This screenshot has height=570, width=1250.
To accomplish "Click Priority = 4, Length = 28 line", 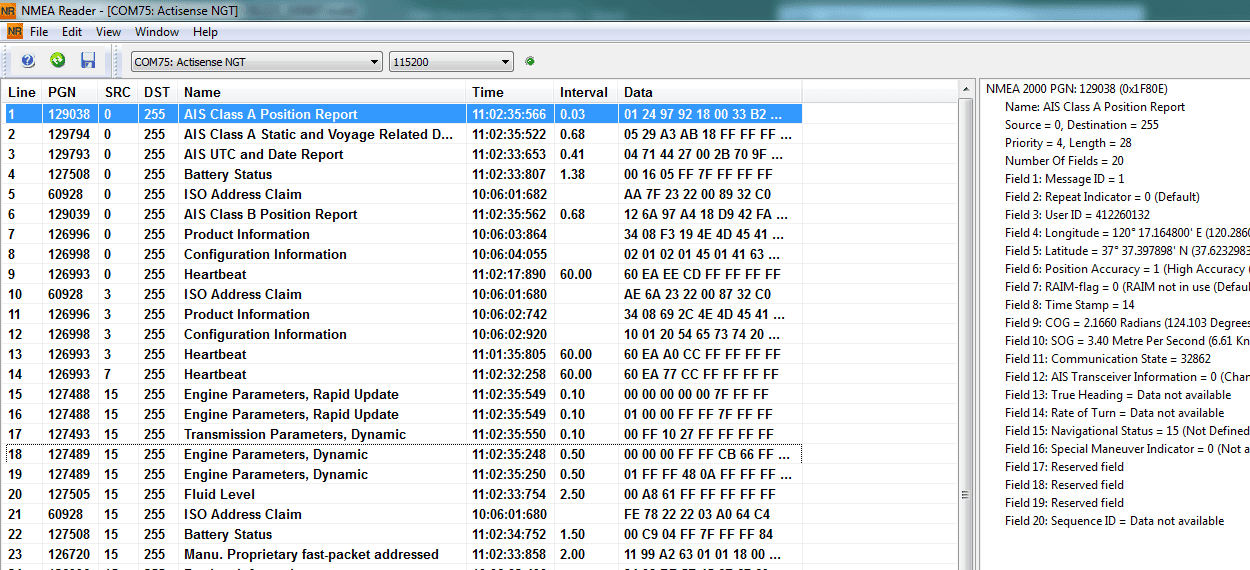I will [1068, 142].
